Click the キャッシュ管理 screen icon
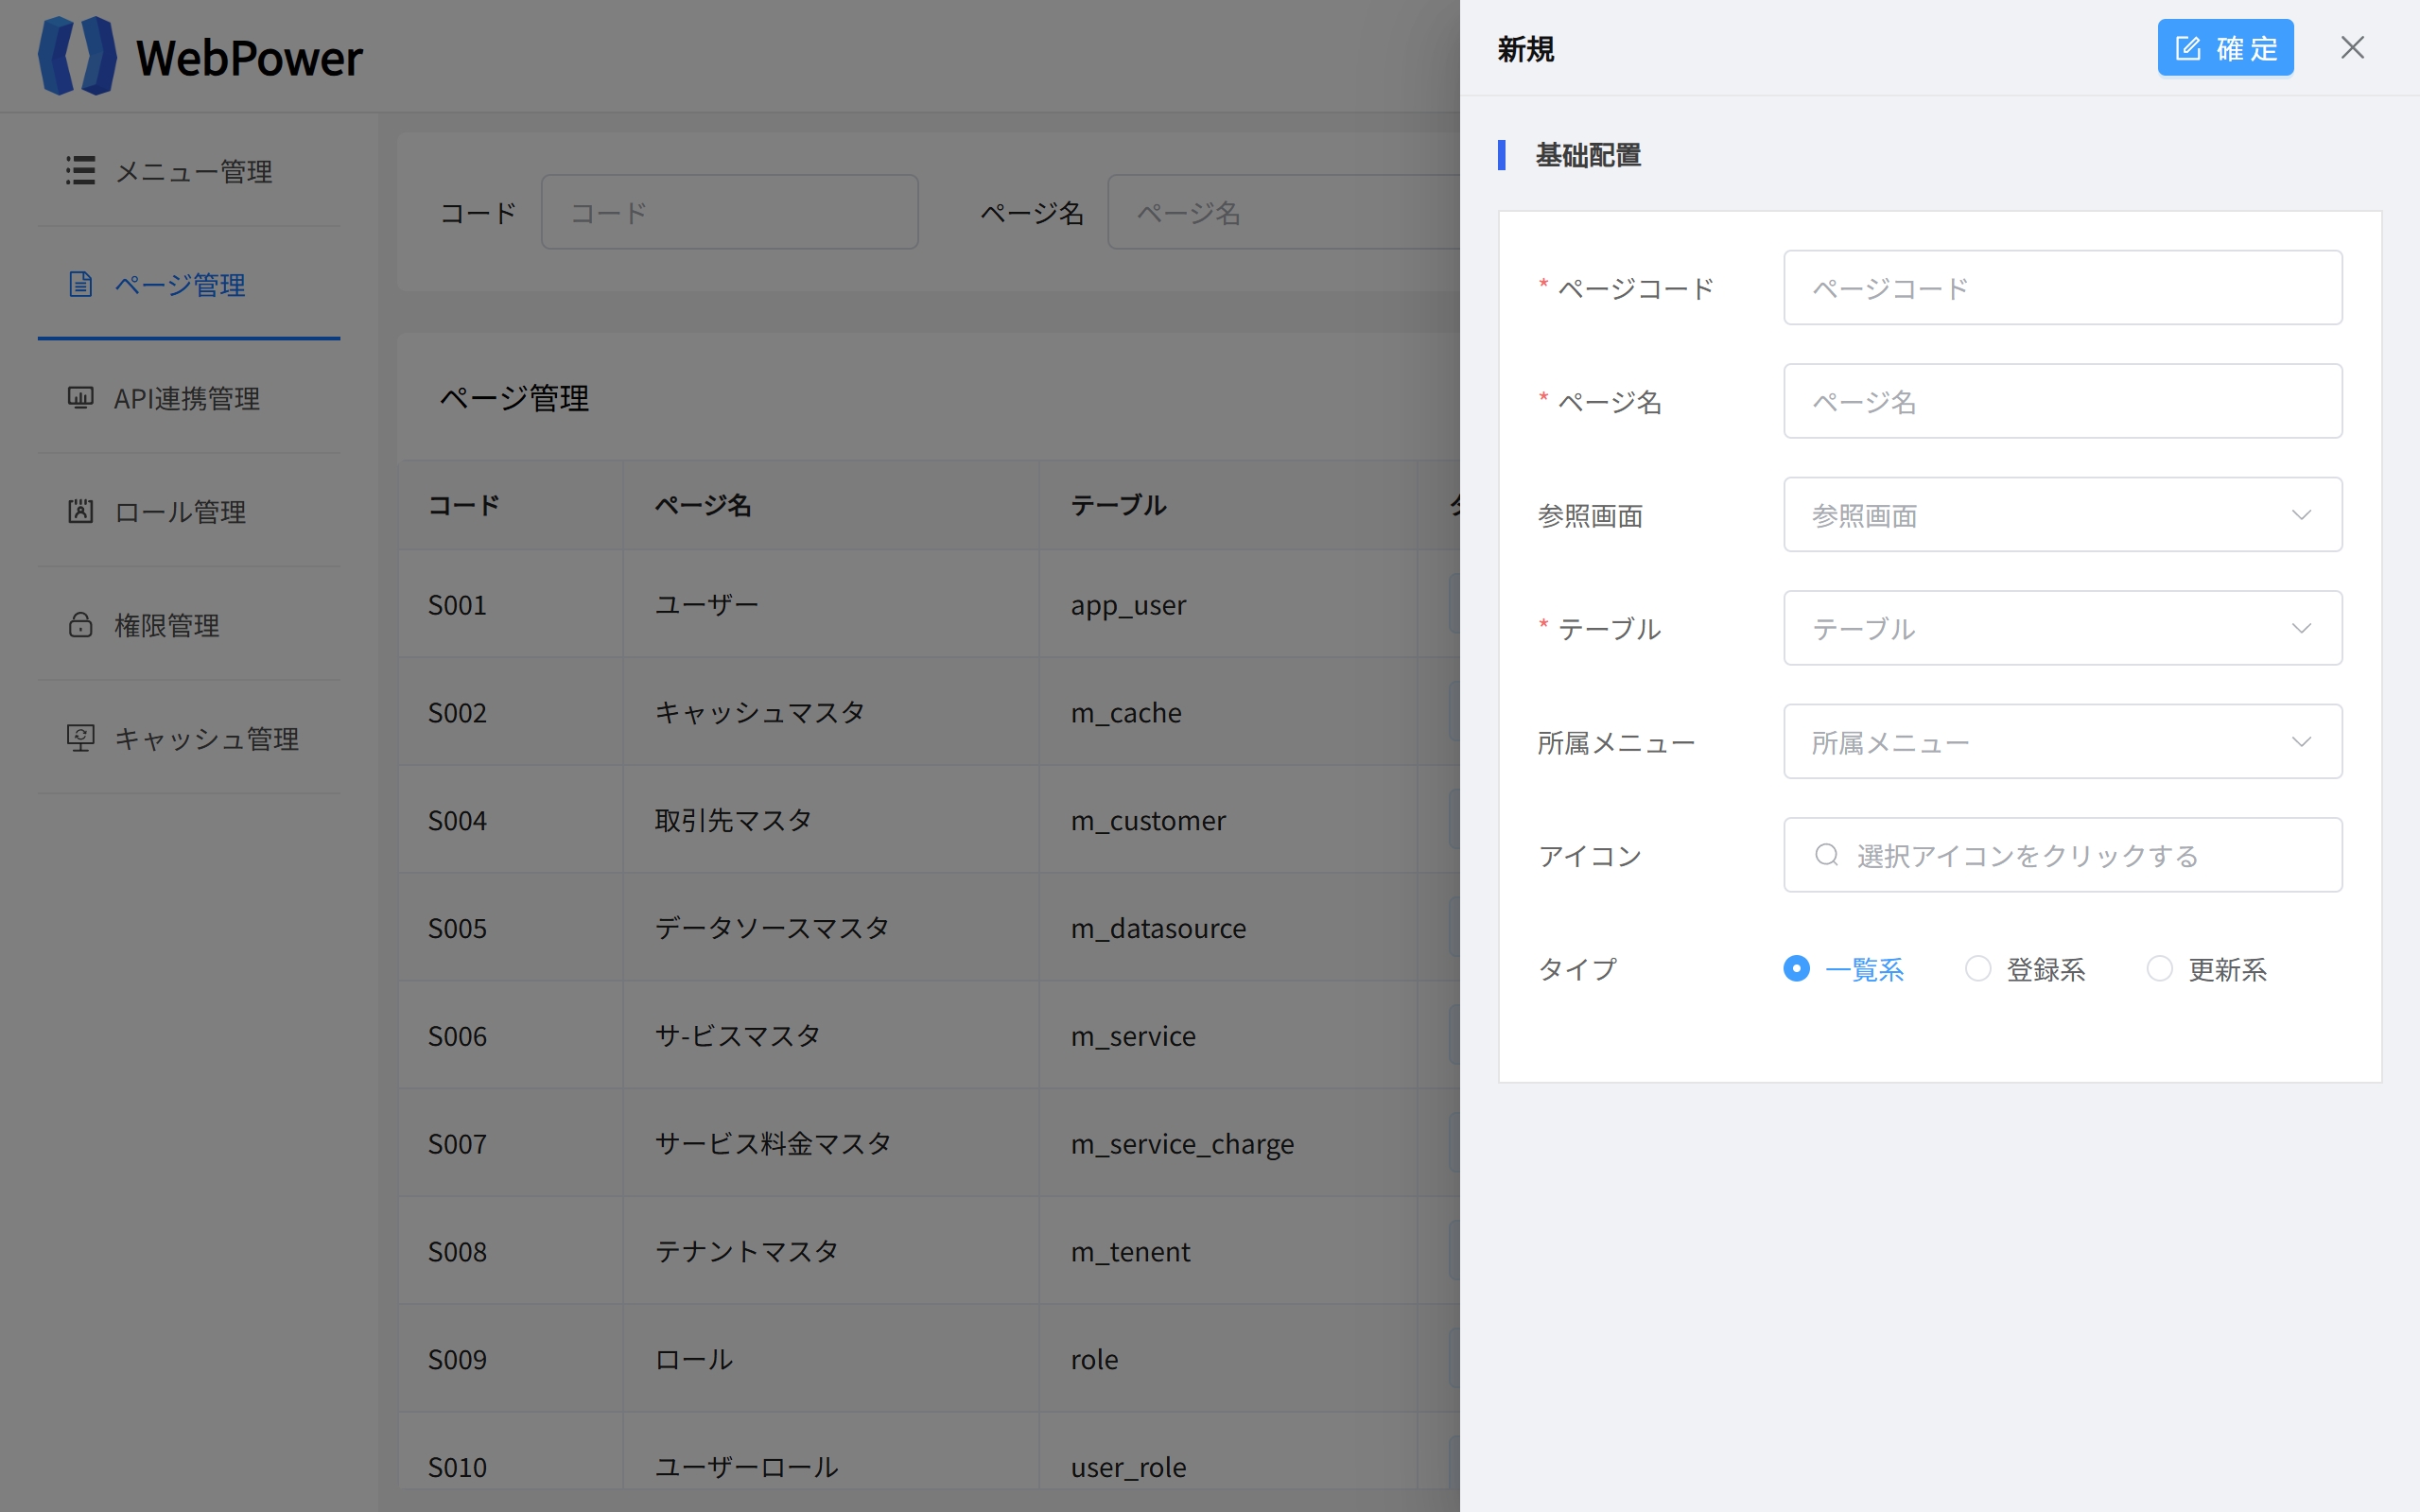 [x=81, y=738]
